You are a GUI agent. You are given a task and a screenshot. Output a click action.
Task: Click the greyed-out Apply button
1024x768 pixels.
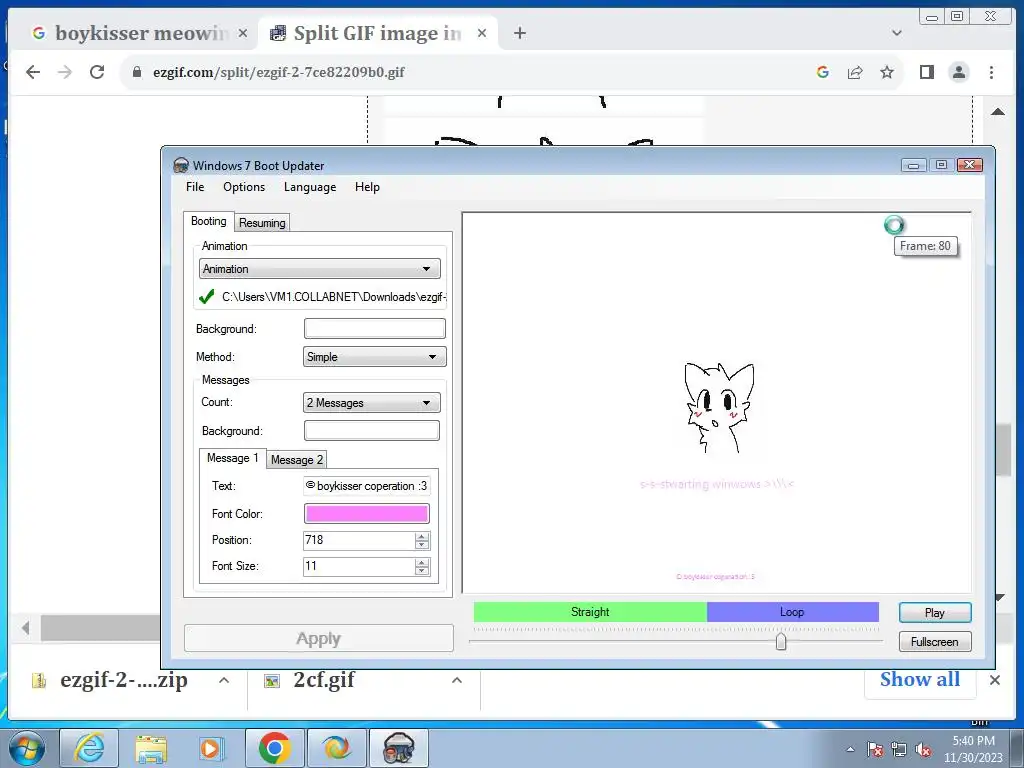click(x=319, y=638)
